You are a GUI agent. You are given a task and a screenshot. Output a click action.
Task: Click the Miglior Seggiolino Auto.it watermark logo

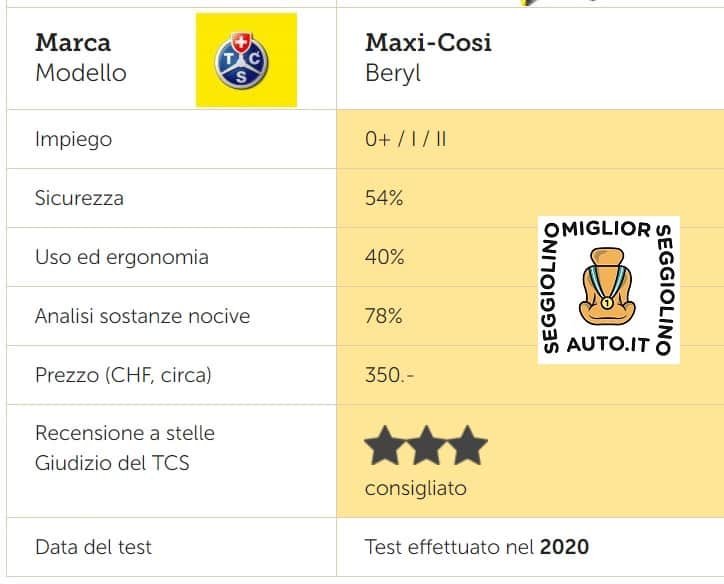point(609,290)
